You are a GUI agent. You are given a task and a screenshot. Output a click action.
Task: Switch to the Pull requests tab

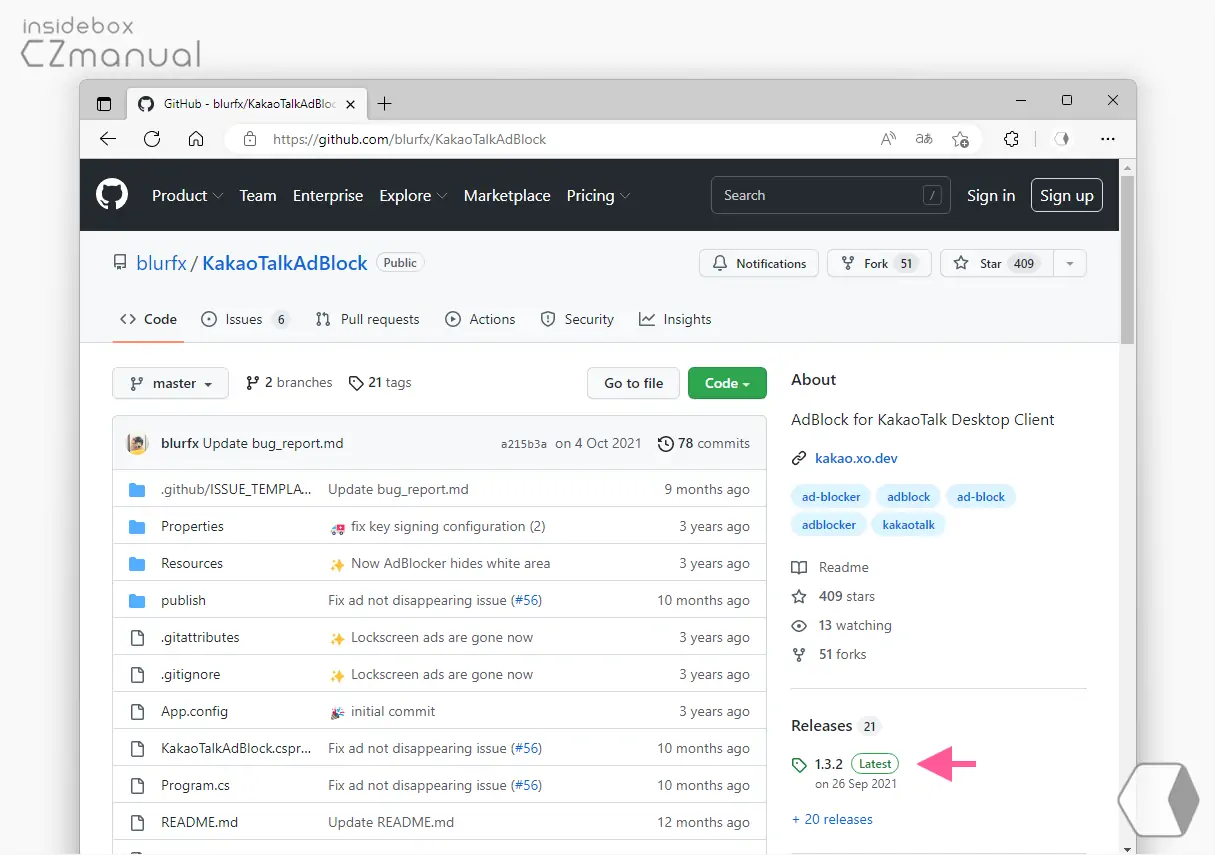367,319
